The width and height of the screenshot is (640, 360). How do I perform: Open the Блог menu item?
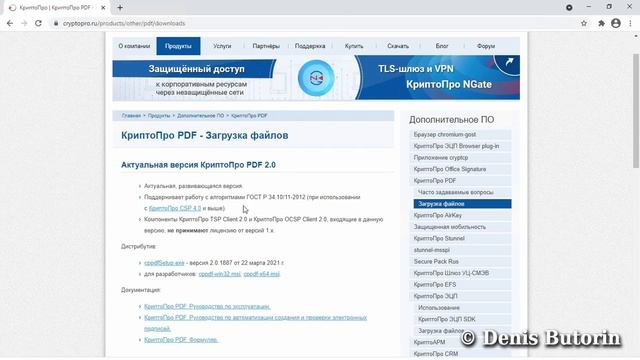click(x=442, y=46)
